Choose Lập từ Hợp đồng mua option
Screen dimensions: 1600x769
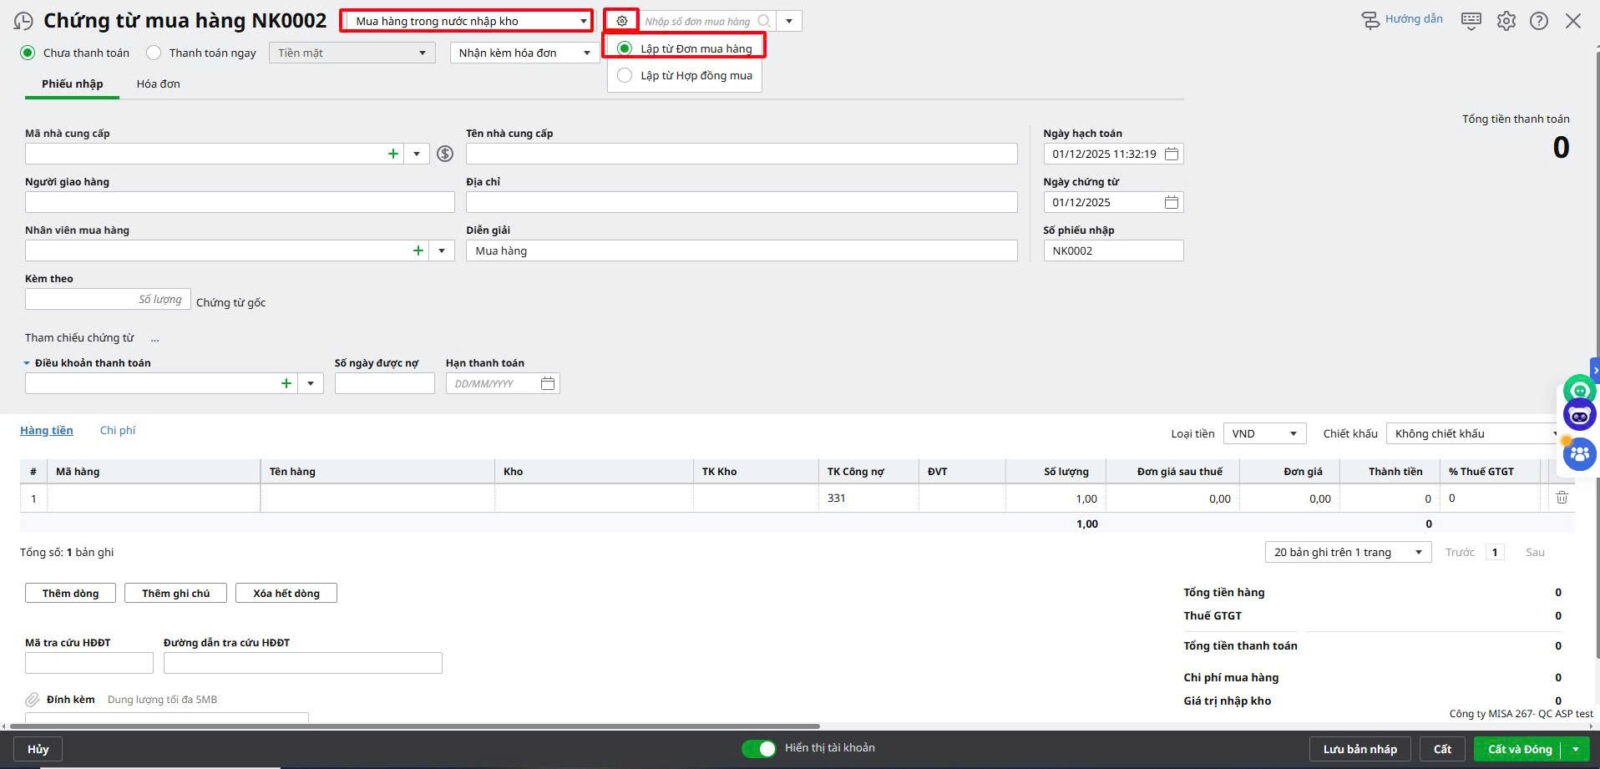[x=625, y=76]
